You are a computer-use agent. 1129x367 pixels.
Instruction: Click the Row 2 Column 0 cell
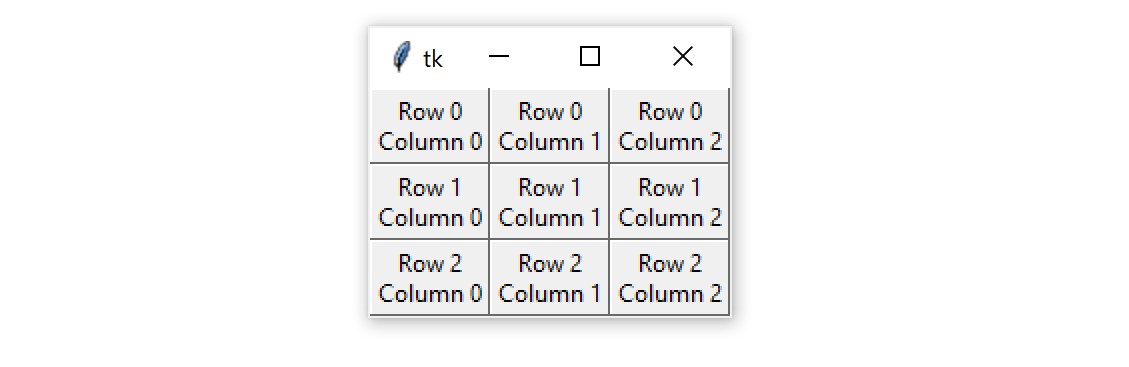[430, 278]
